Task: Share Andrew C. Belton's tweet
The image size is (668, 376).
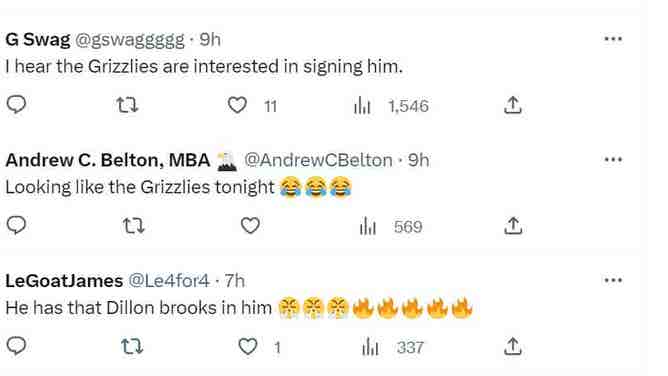Action: (x=513, y=226)
